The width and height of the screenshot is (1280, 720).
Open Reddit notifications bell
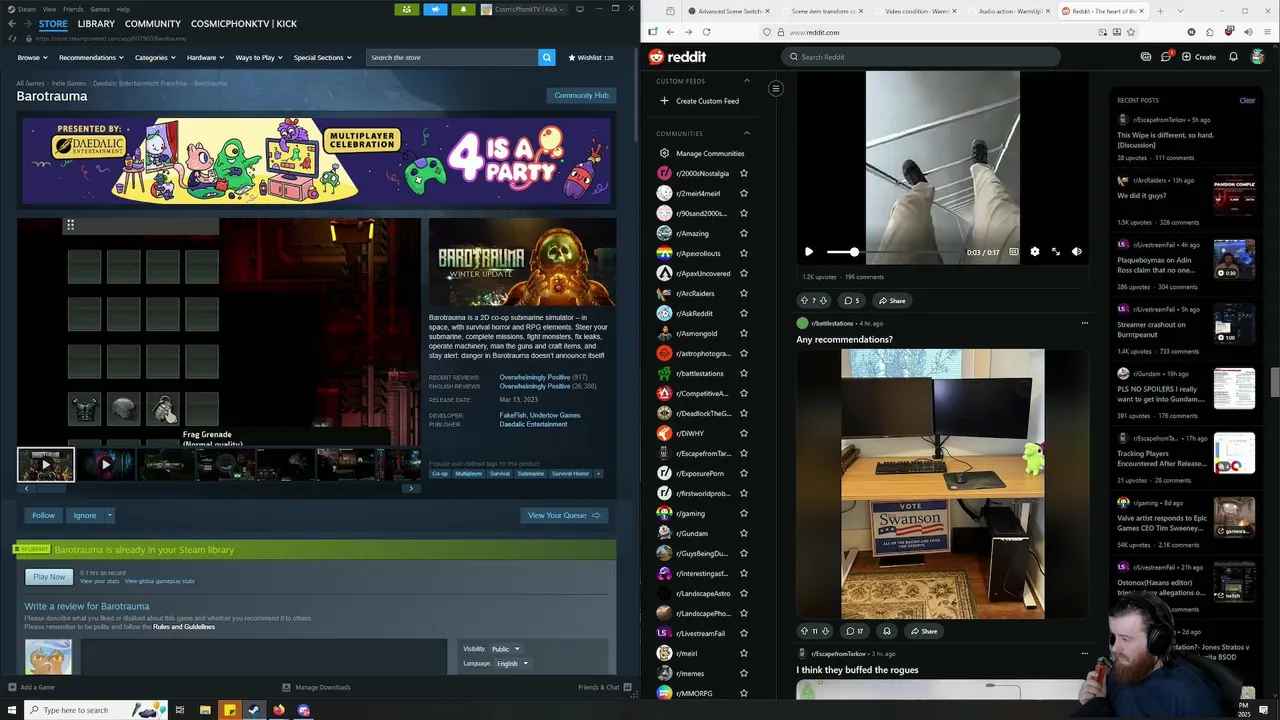coord(1233,57)
